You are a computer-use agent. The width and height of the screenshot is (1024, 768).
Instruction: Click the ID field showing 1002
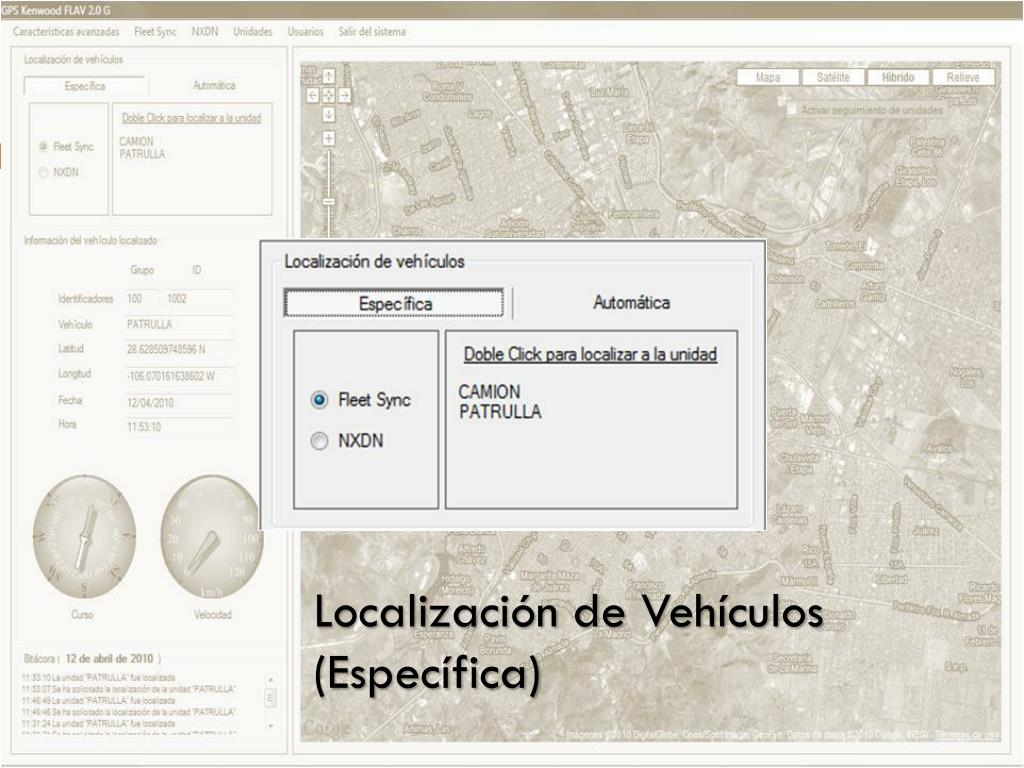pyautogui.click(x=199, y=298)
